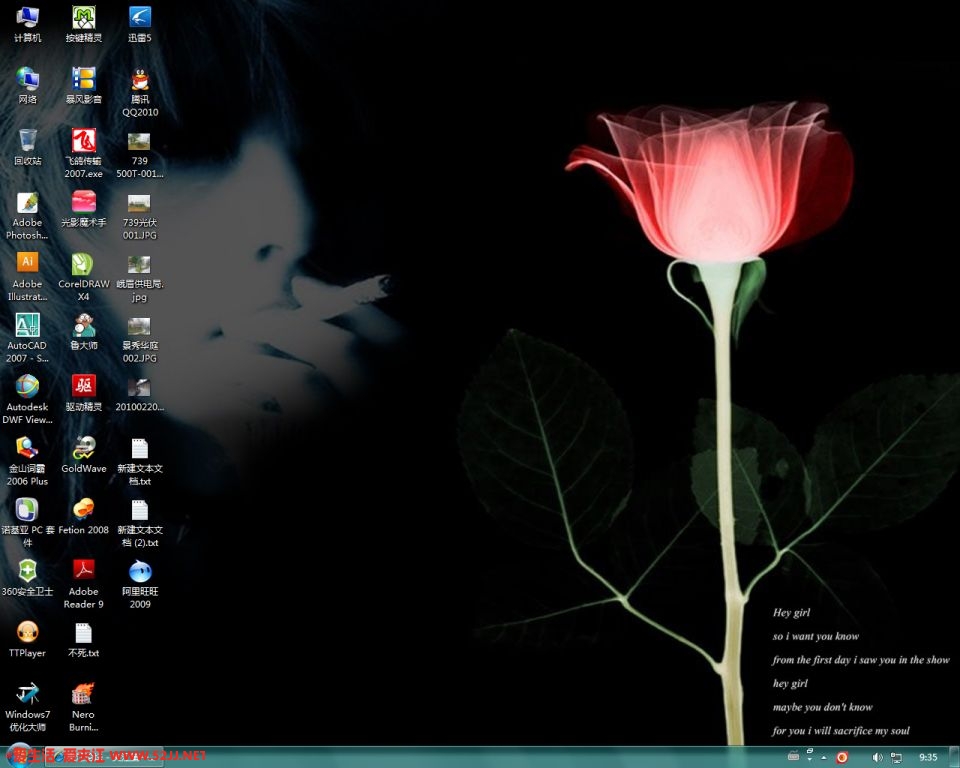Select the 739光伏001.JPG image thumbnail
The width and height of the screenshot is (960, 768).
pyautogui.click(x=139, y=204)
